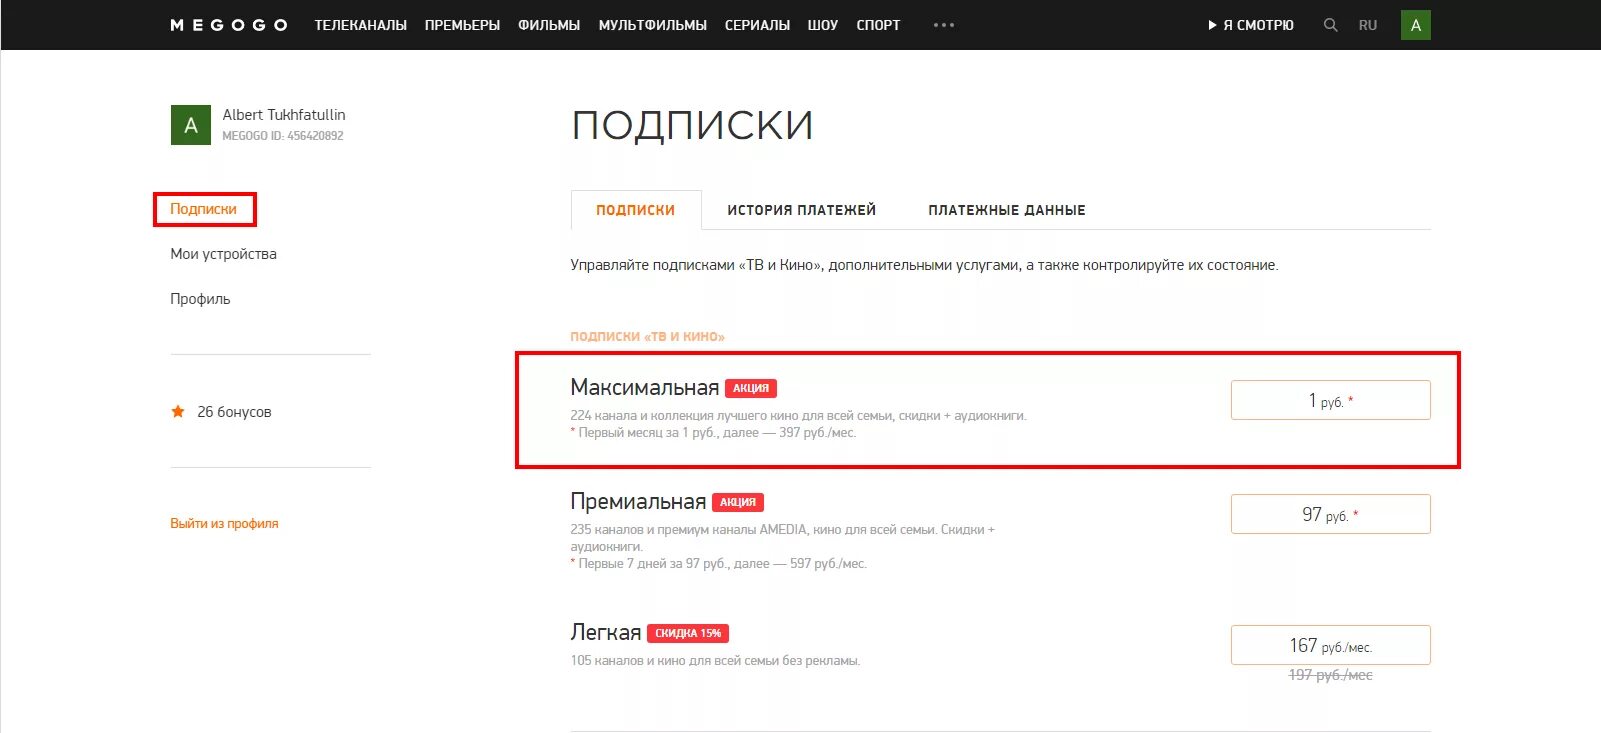Image resolution: width=1601 pixels, height=733 pixels.
Task: Click the Первый месяц за 1 руб. note
Action: (713, 433)
